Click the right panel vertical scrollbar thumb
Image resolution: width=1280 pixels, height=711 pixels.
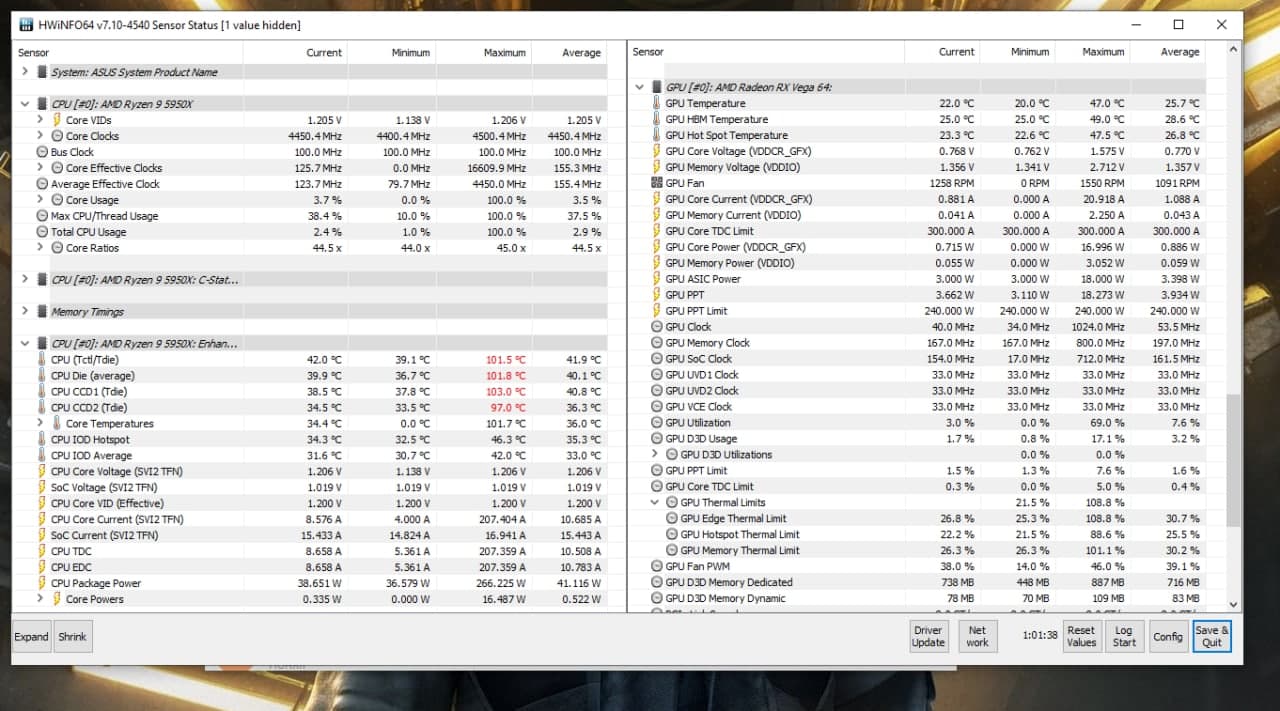click(1233, 460)
